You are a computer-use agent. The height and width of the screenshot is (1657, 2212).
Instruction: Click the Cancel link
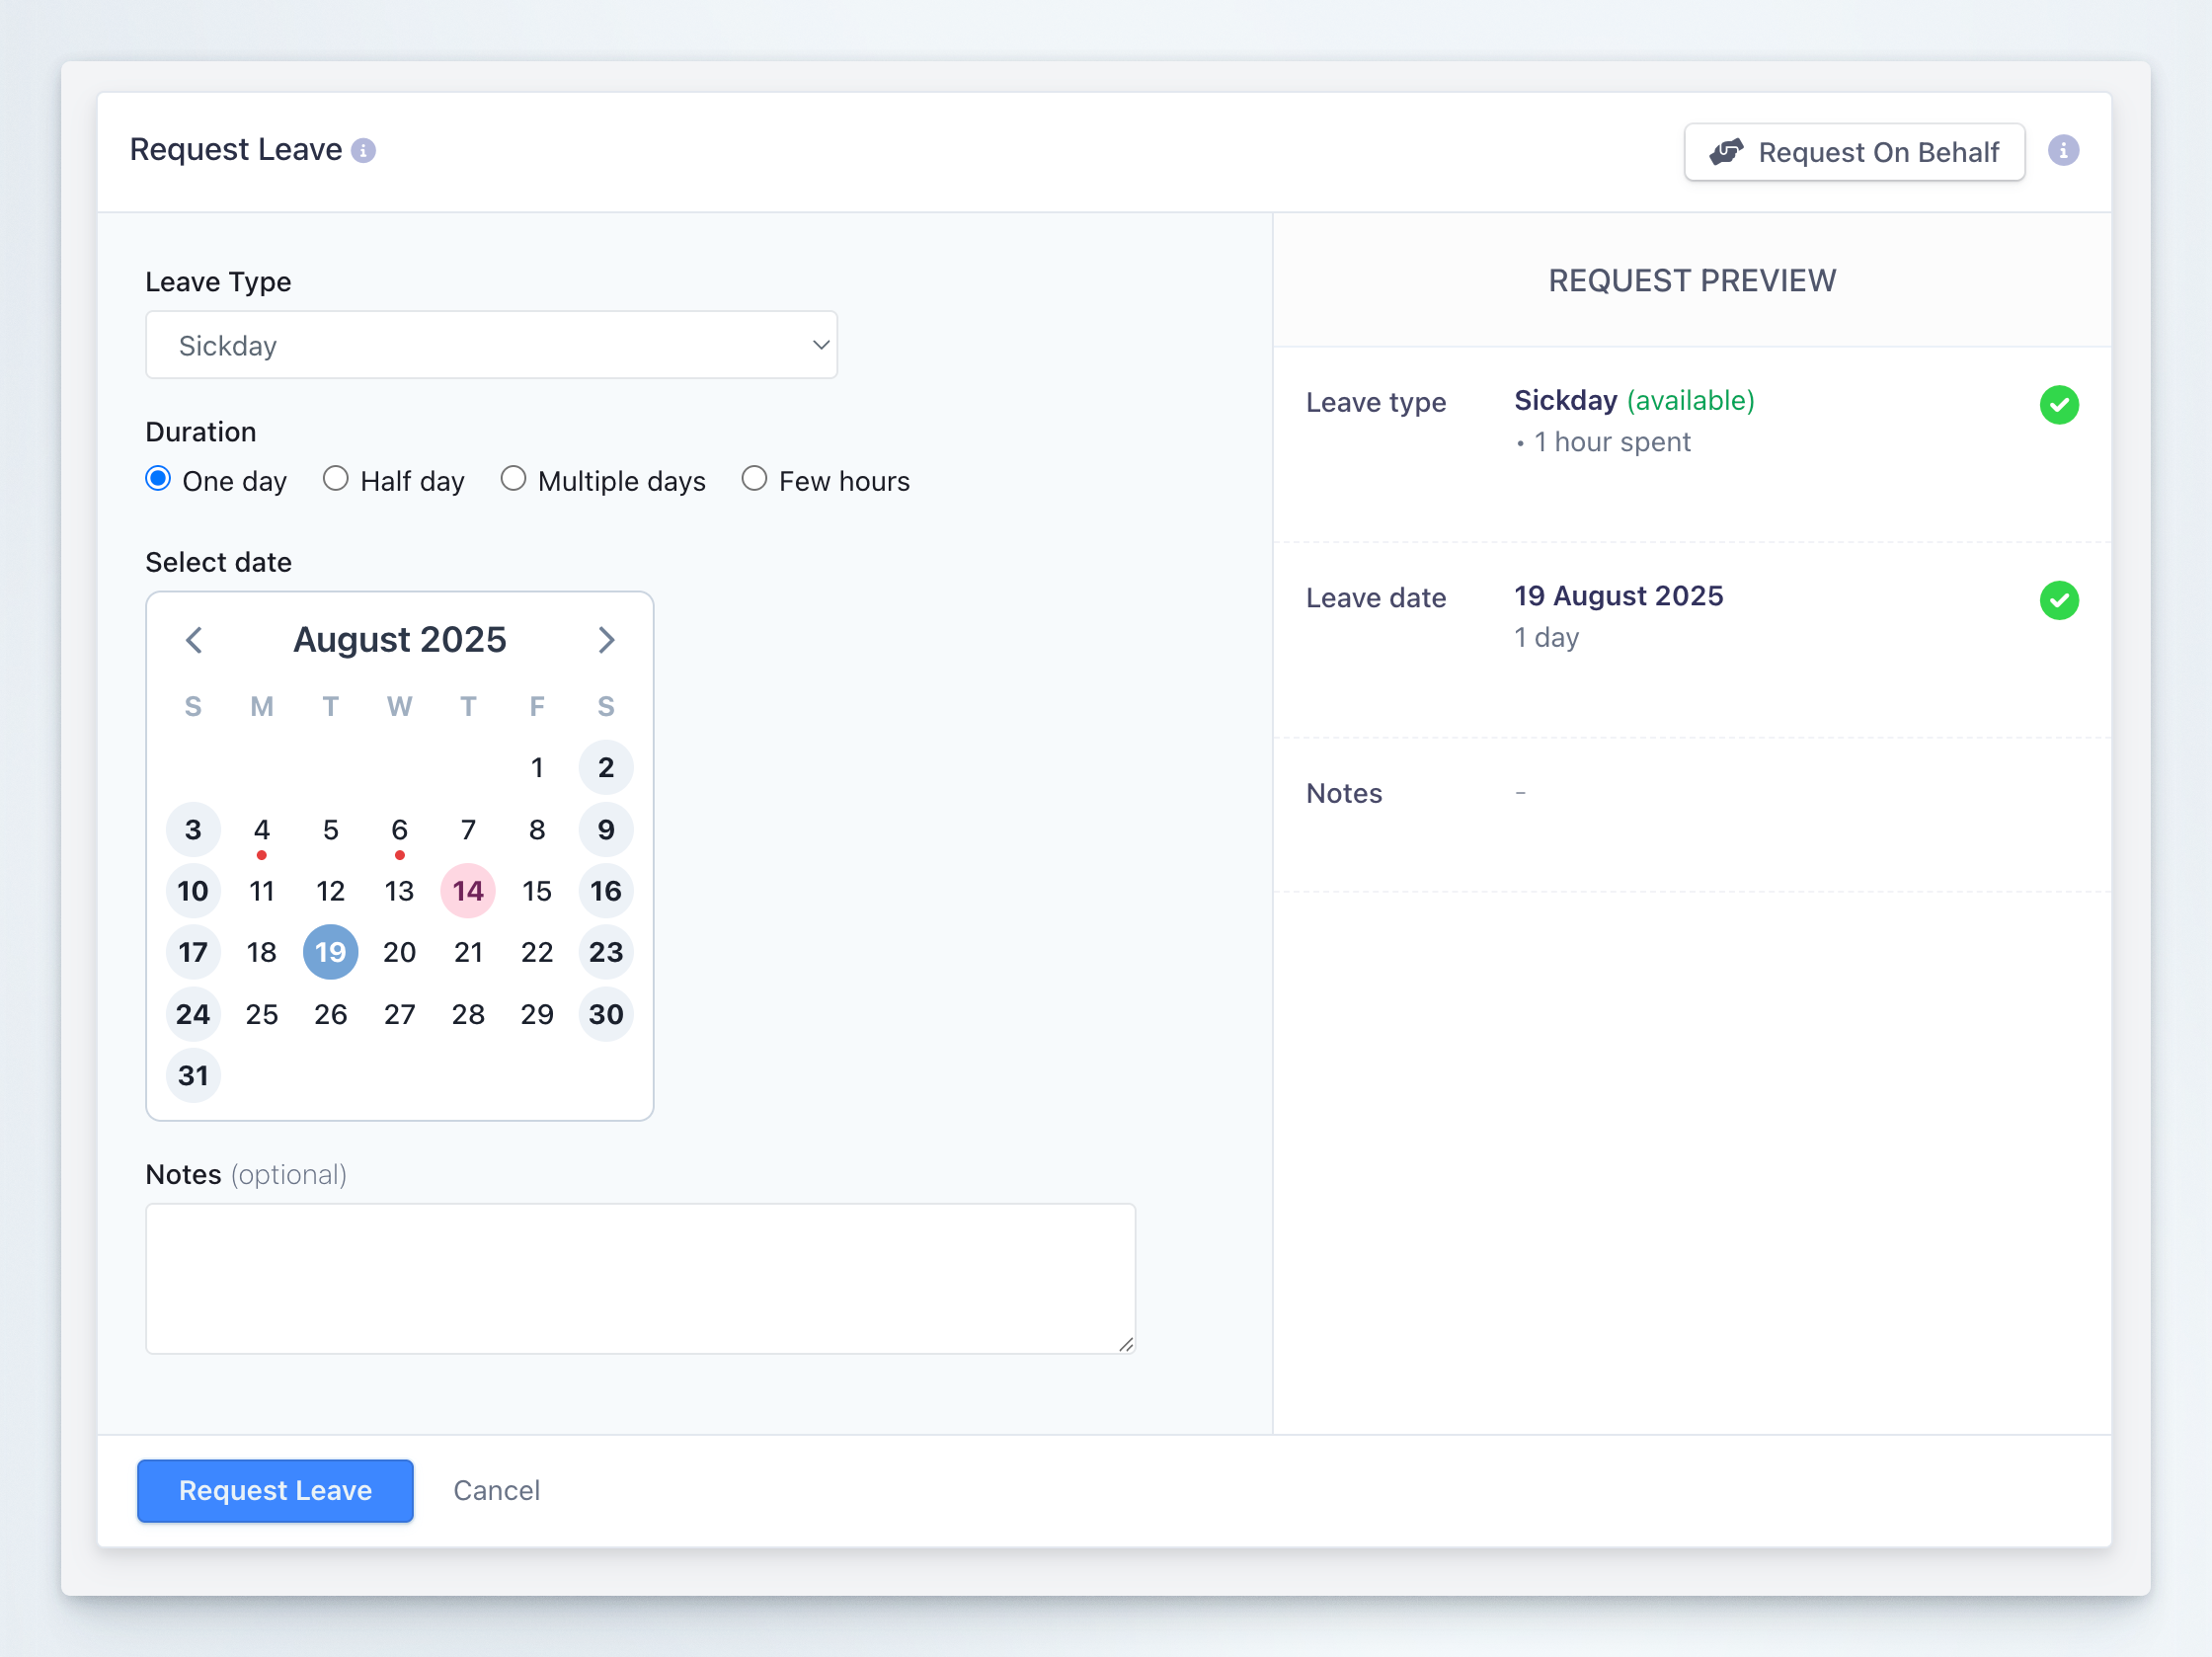click(x=496, y=1490)
